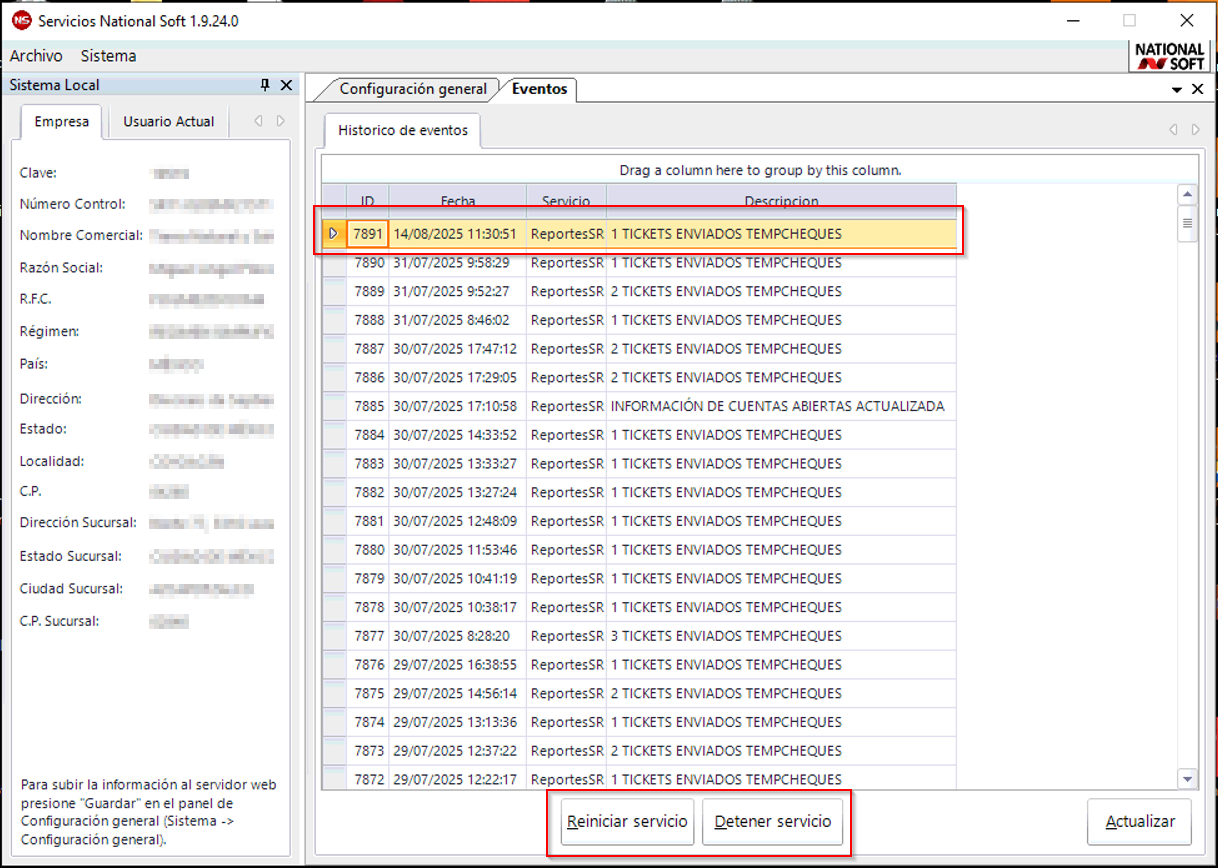Navigate left in Historico tabs strip

[x=1174, y=130]
